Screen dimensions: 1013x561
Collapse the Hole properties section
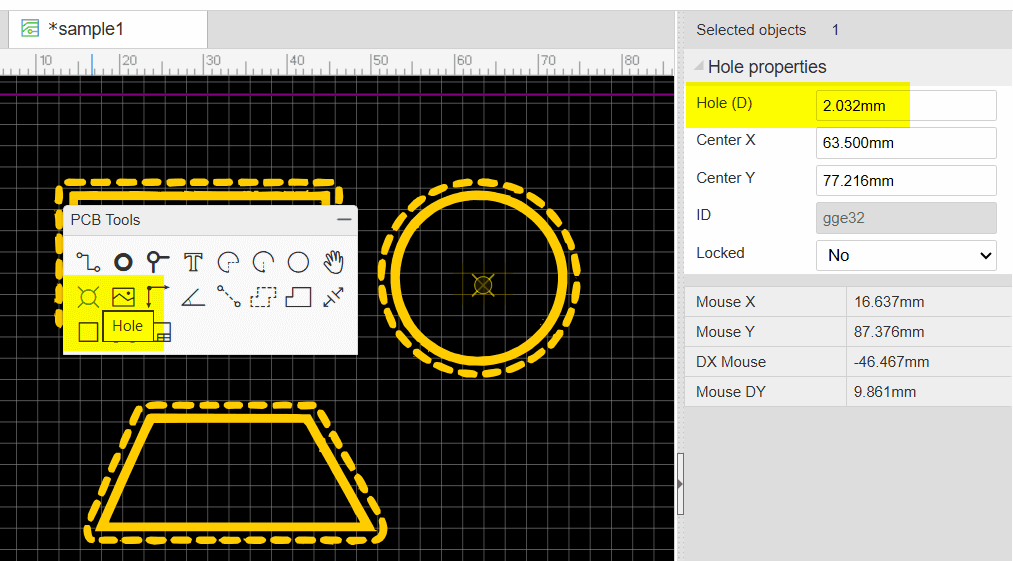pos(699,67)
